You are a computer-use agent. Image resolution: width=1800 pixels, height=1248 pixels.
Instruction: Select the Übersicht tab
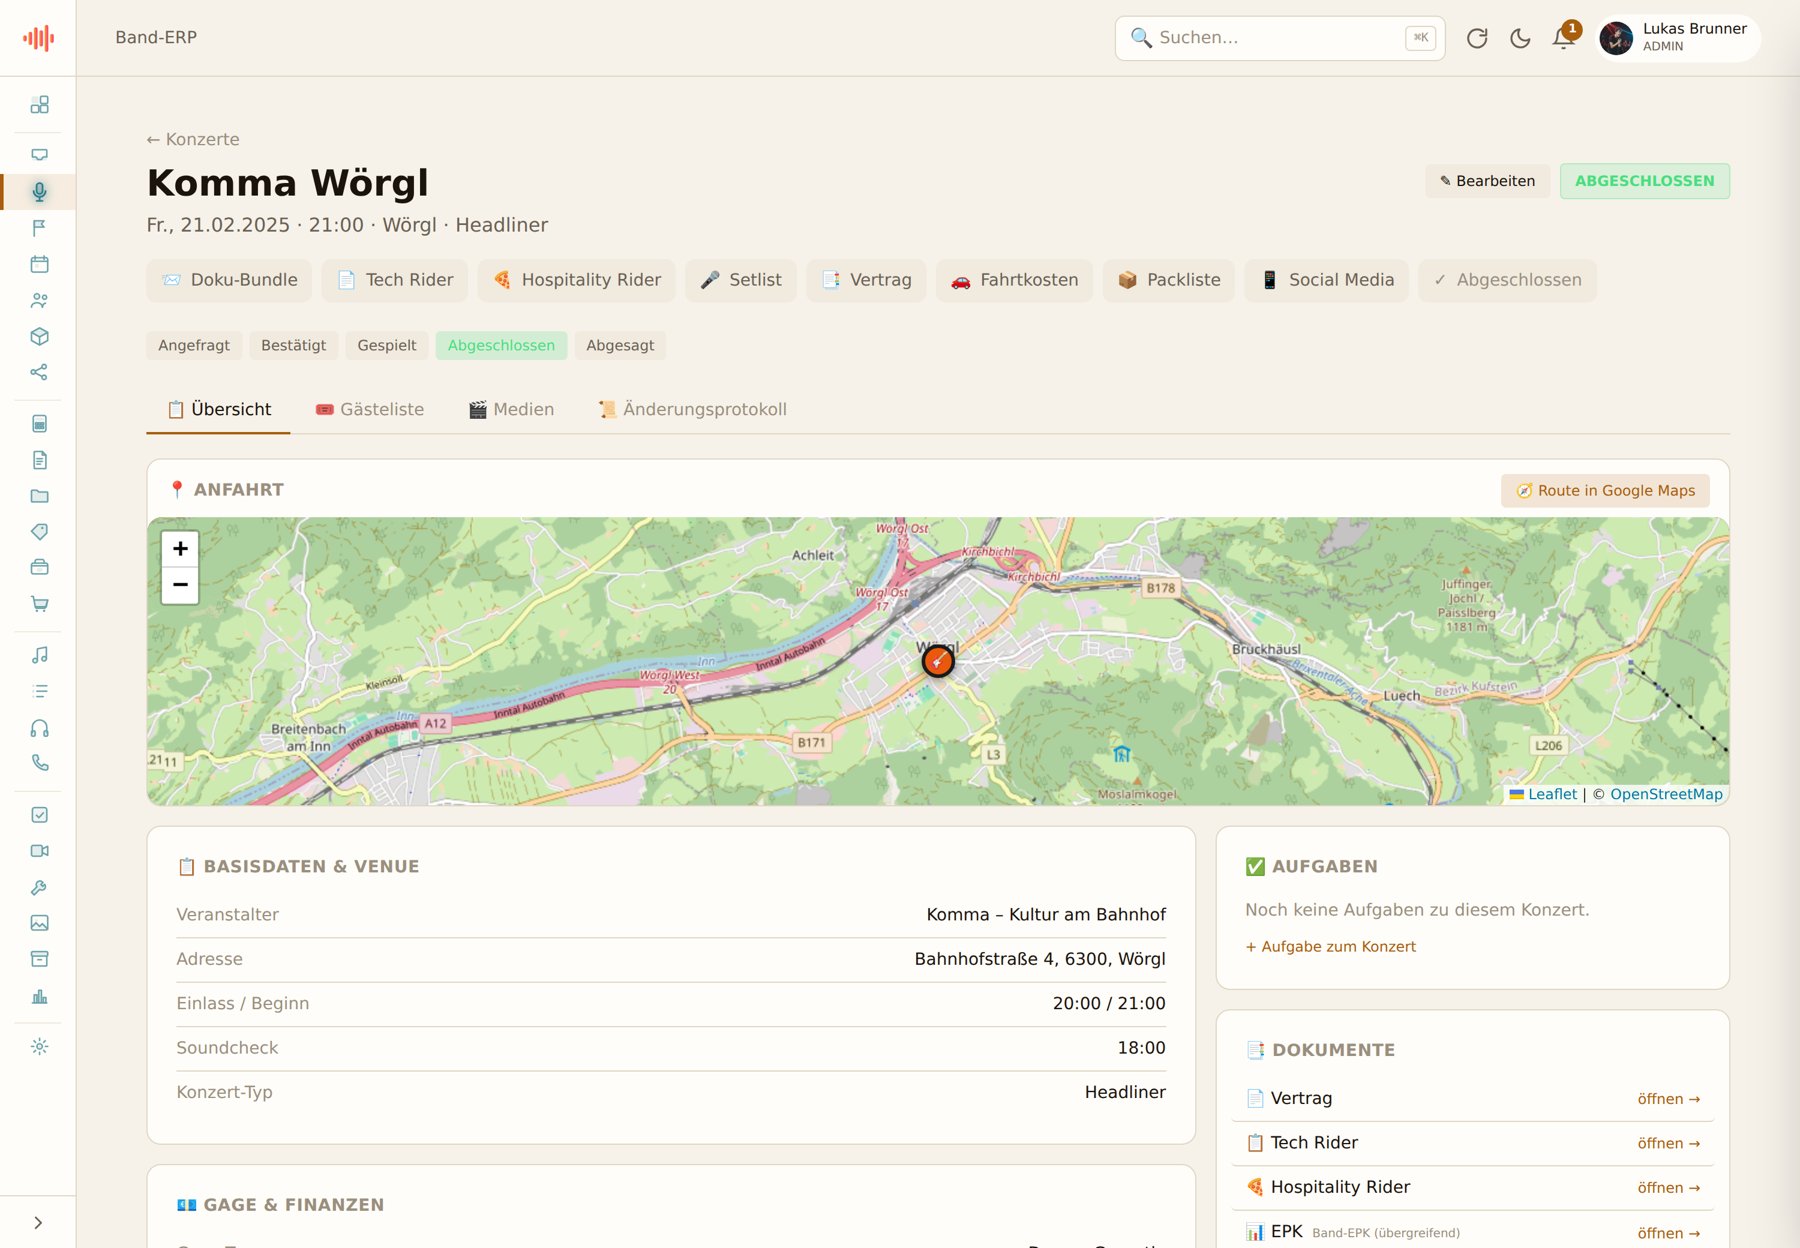(x=218, y=409)
